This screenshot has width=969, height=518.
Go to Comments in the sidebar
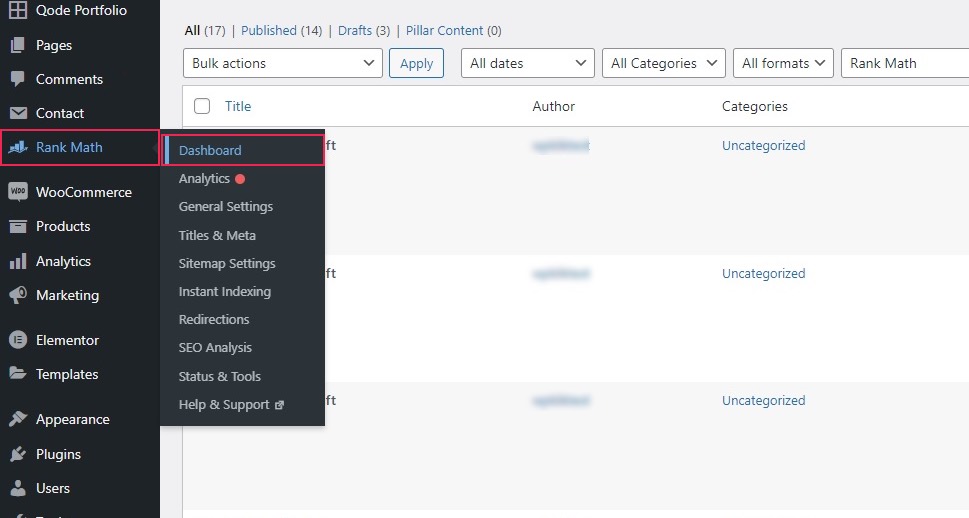[x=69, y=79]
